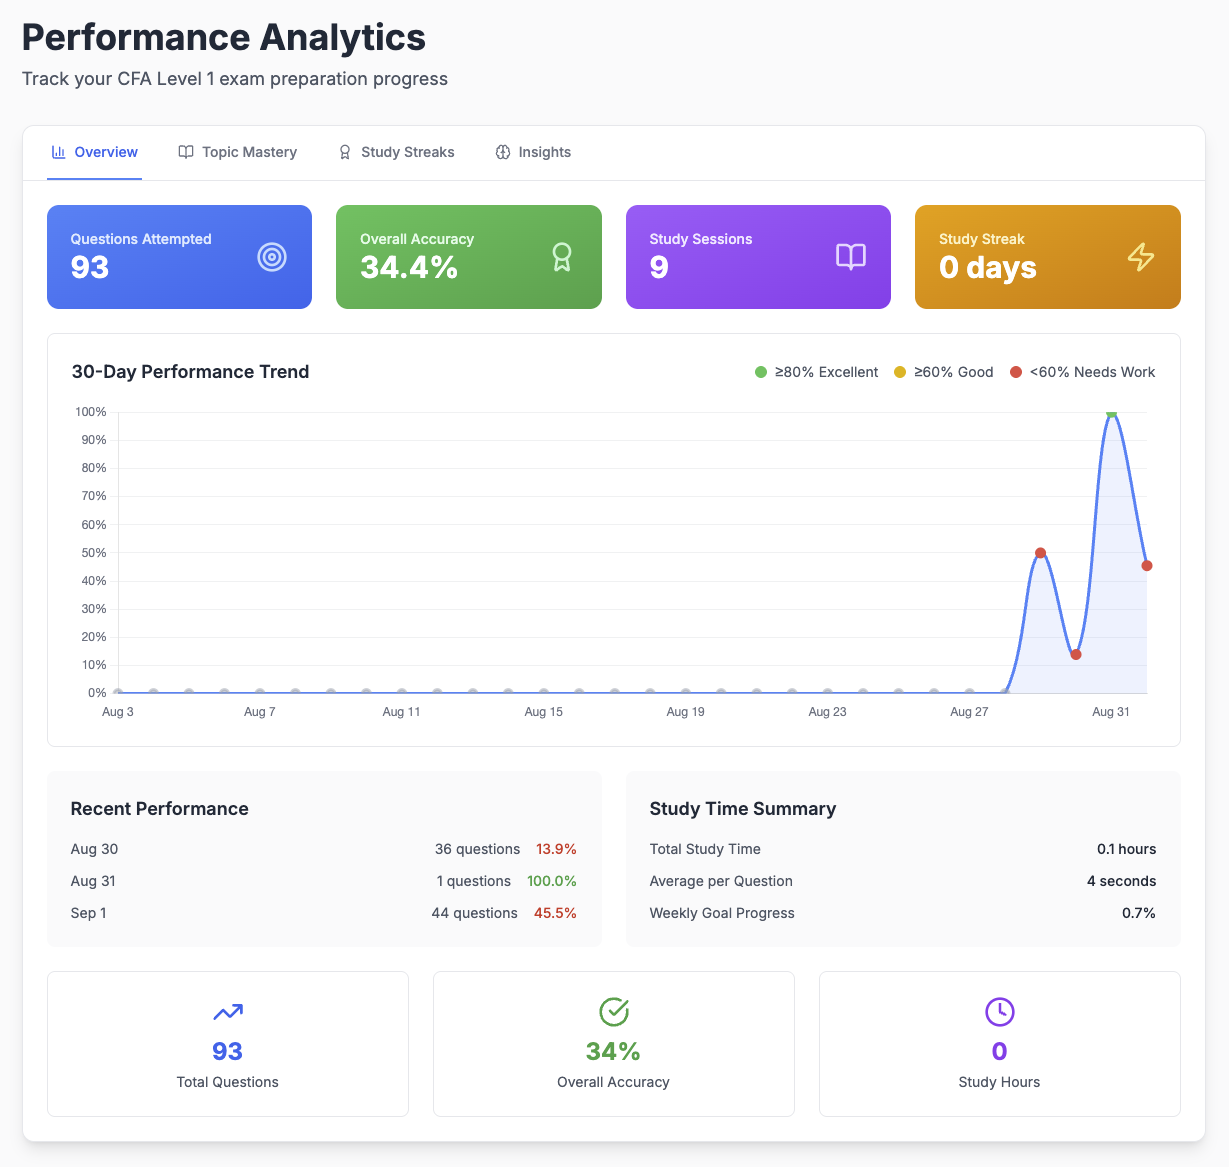This screenshot has height=1167, width=1229.
Task: Toggle the red <60% Needs Work legend item
Action: tap(1082, 371)
